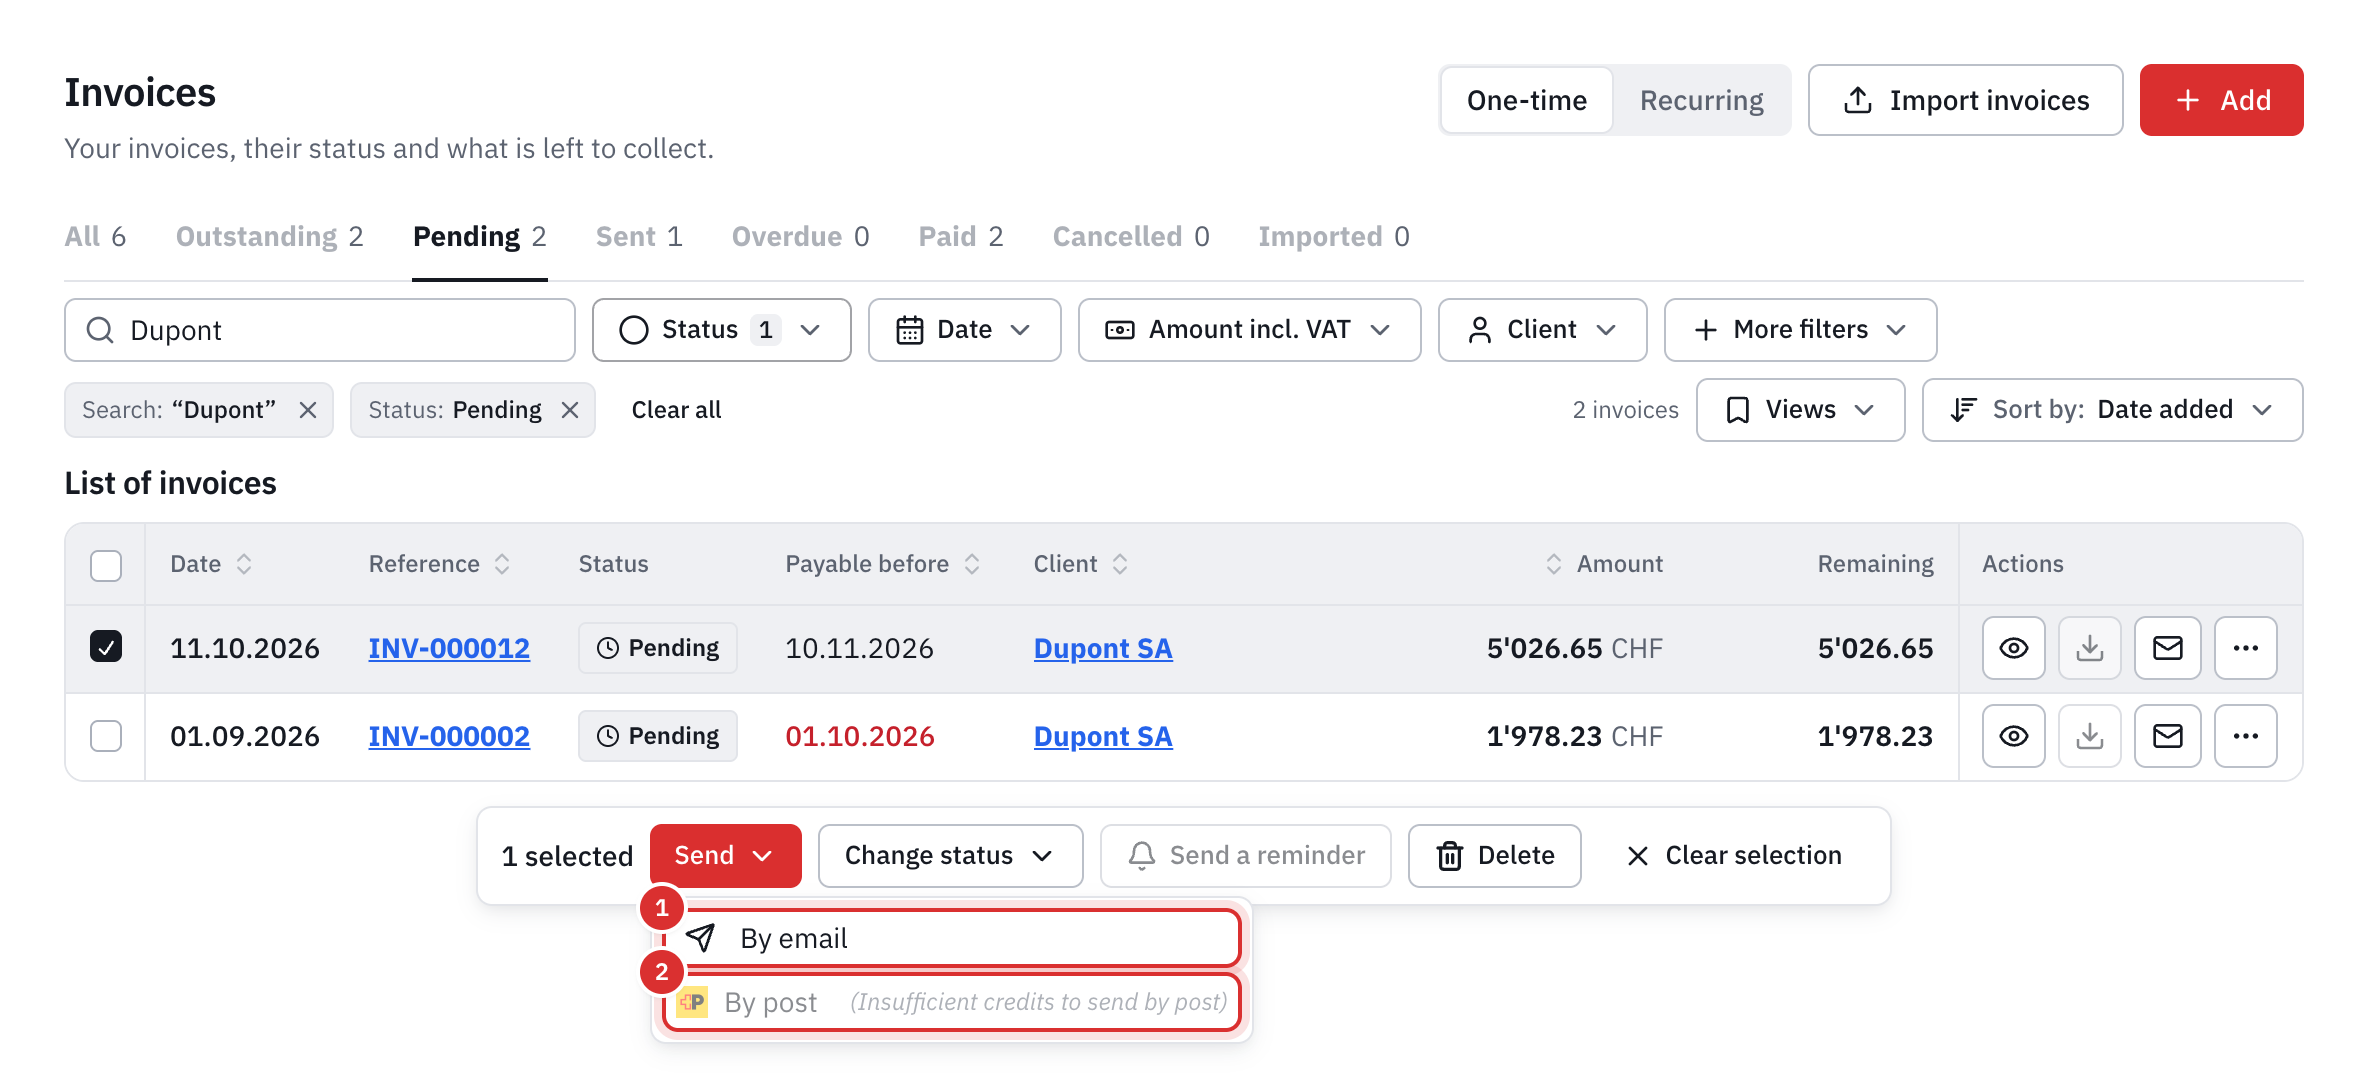Select all invoices with header checkbox
This screenshot has height=1080, width=2368.
[106, 565]
